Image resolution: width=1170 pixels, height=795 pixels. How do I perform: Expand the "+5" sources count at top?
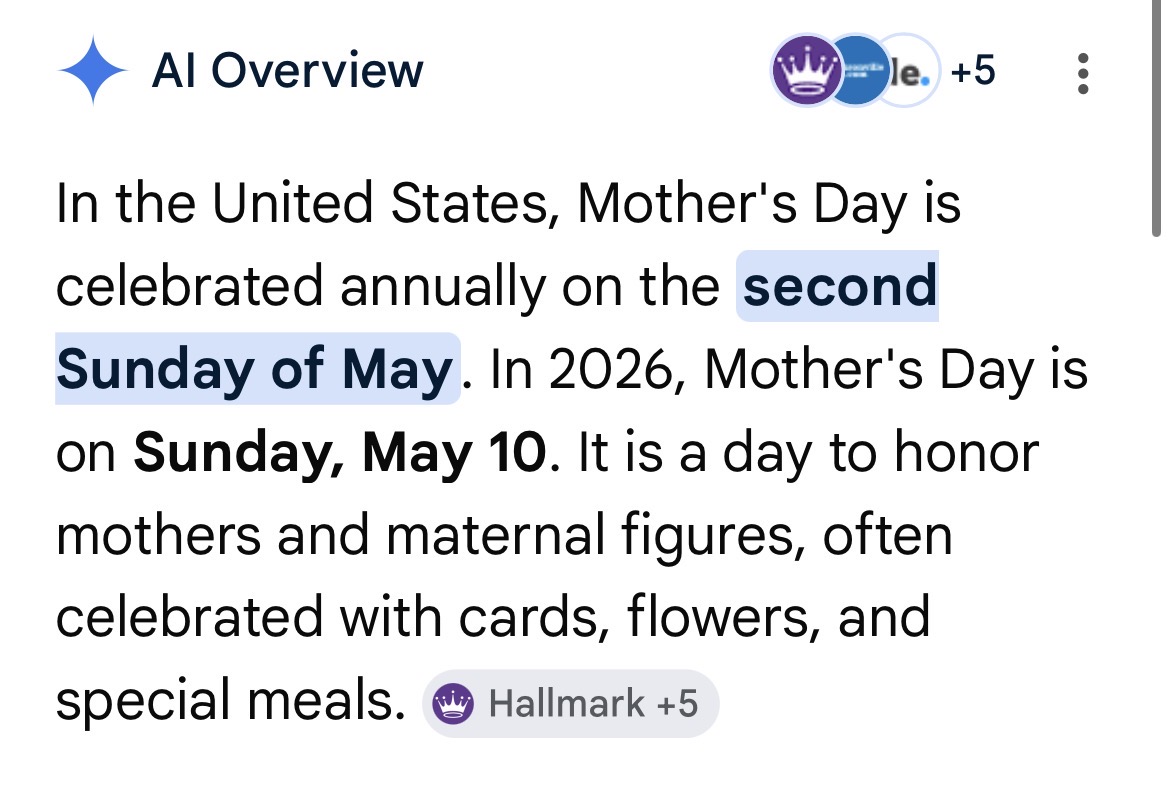972,71
